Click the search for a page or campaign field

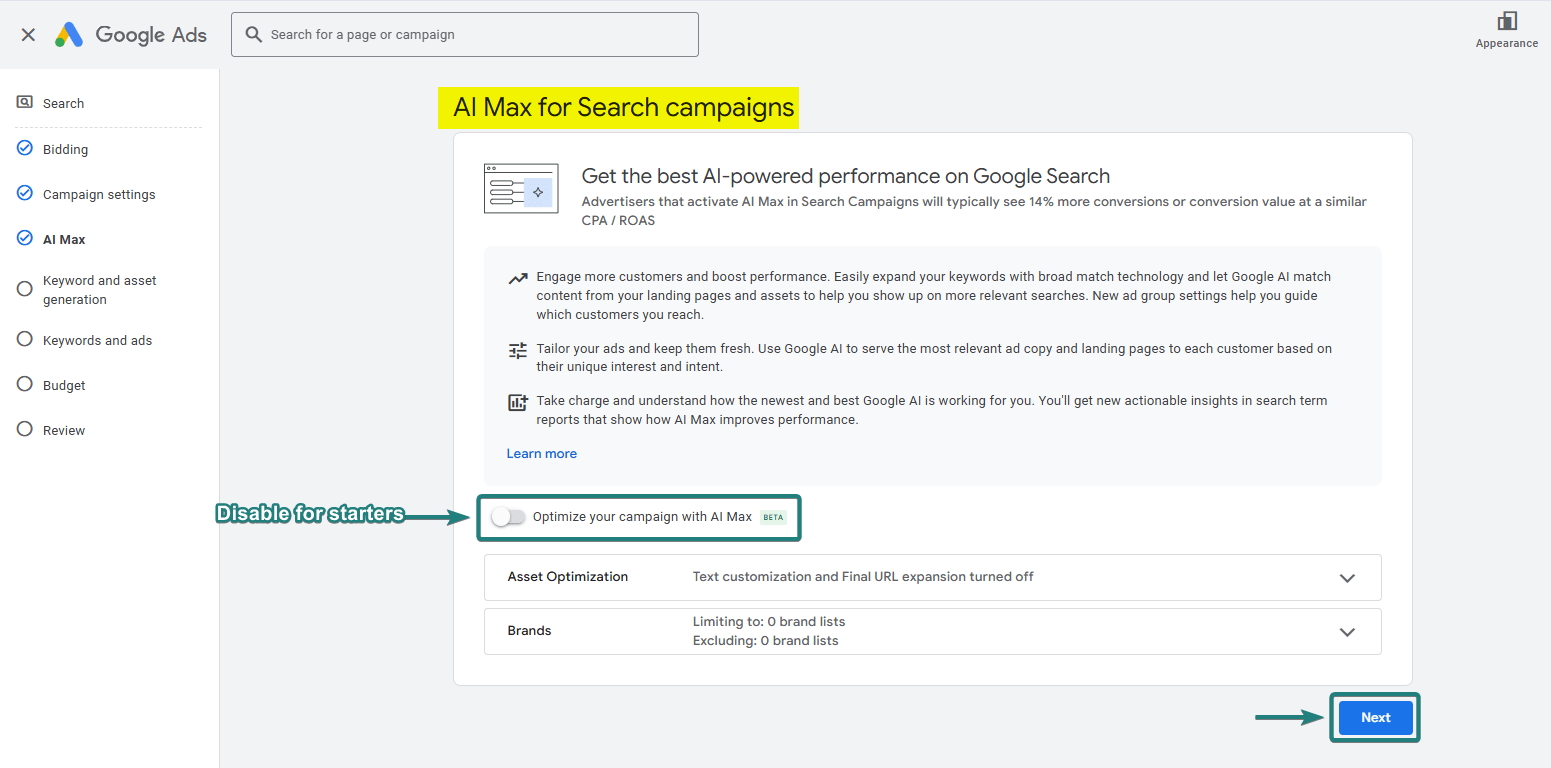465,34
